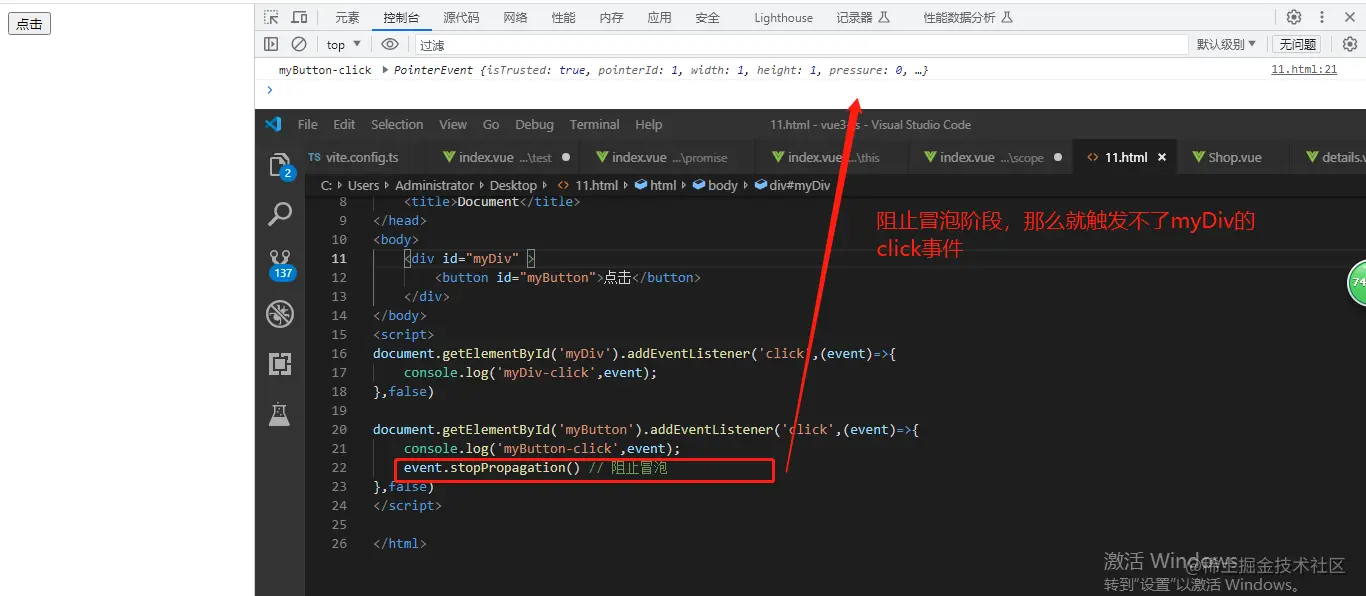
Task: Open DevTools settings gear icon
Action: pyautogui.click(x=1294, y=17)
